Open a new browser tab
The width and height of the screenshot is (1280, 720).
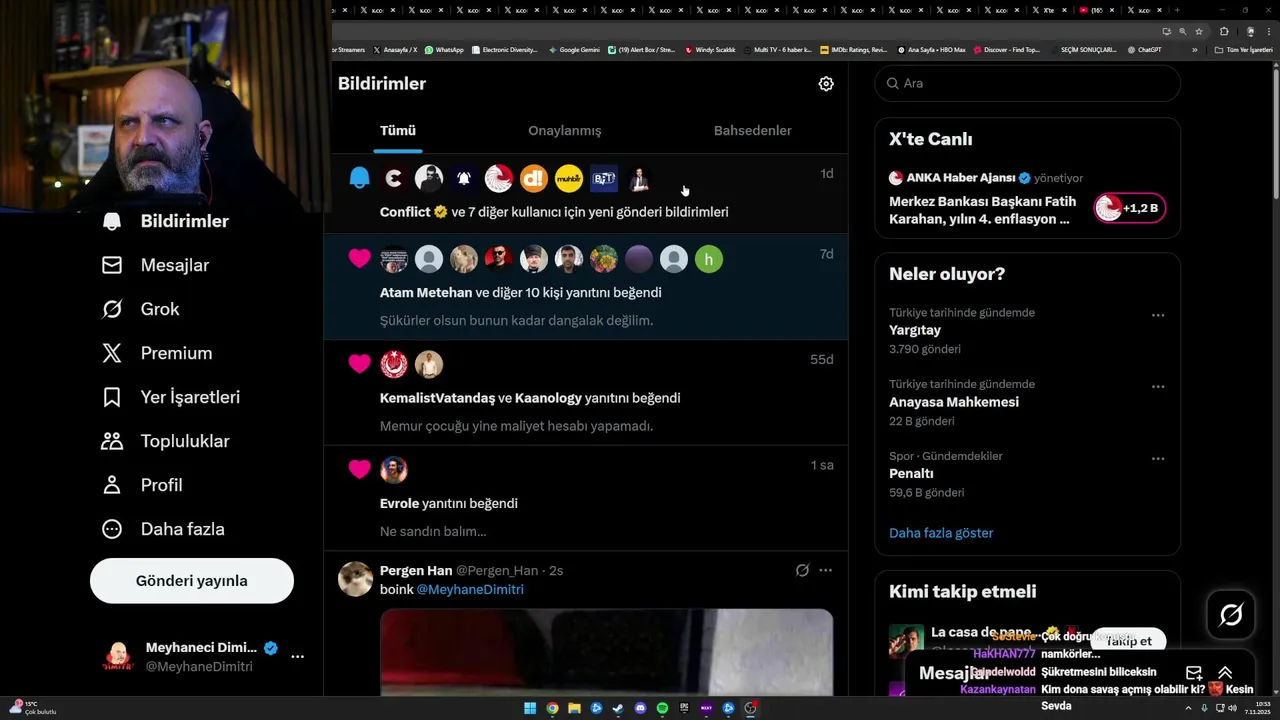tap(1177, 10)
